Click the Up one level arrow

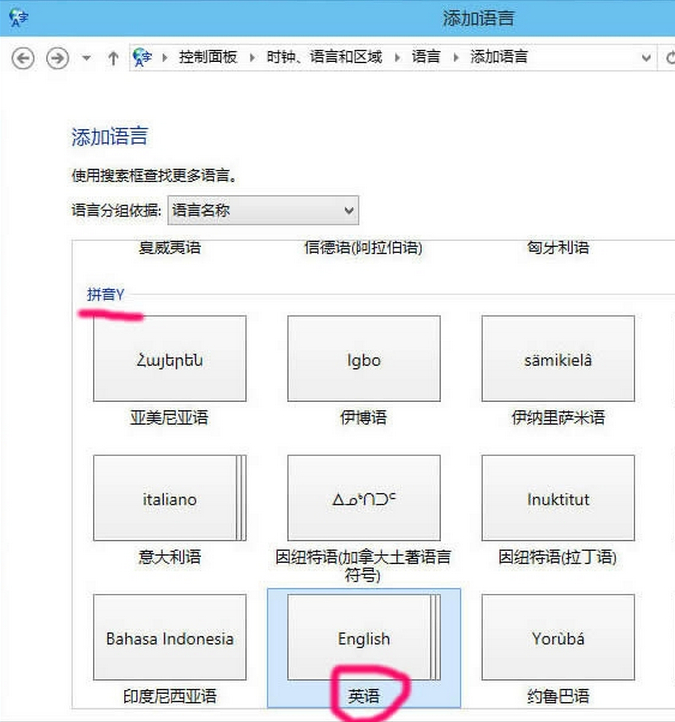[112, 58]
